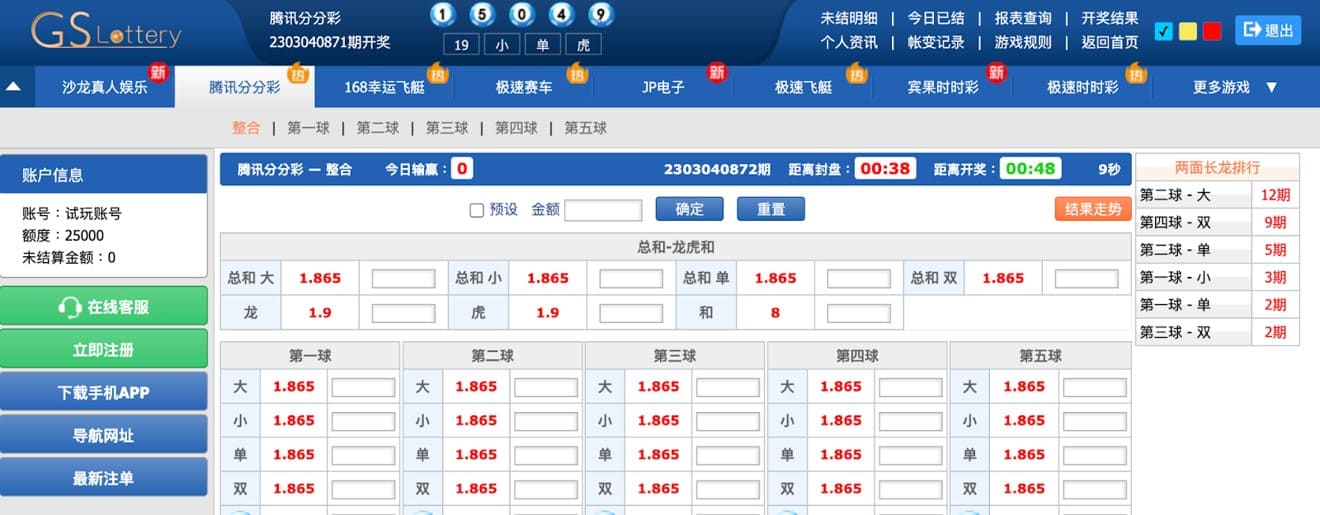
Task: Switch to the 极速时时彩 tab
Action: tap(1082, 87)
